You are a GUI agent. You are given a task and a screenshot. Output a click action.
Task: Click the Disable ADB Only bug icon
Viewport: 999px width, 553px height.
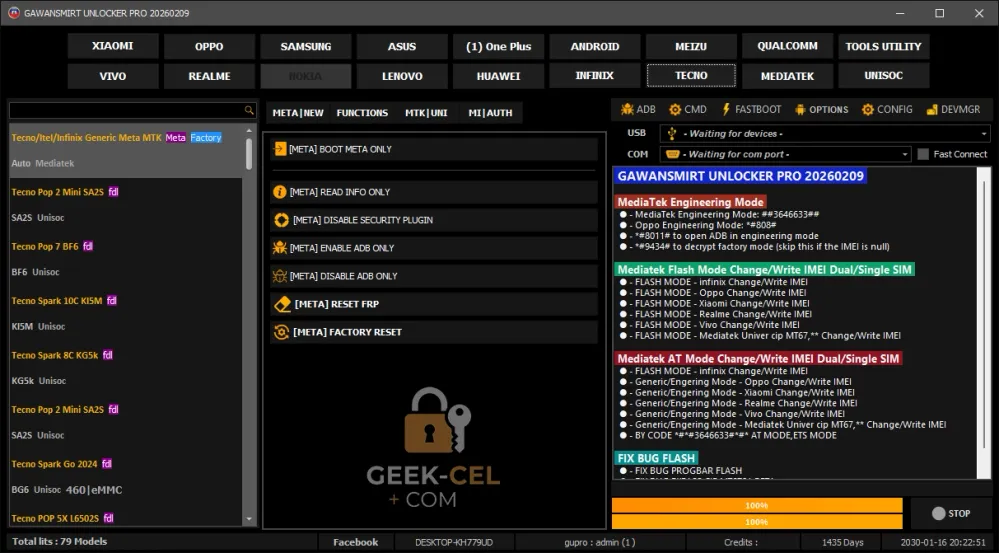tap(280, 276)
